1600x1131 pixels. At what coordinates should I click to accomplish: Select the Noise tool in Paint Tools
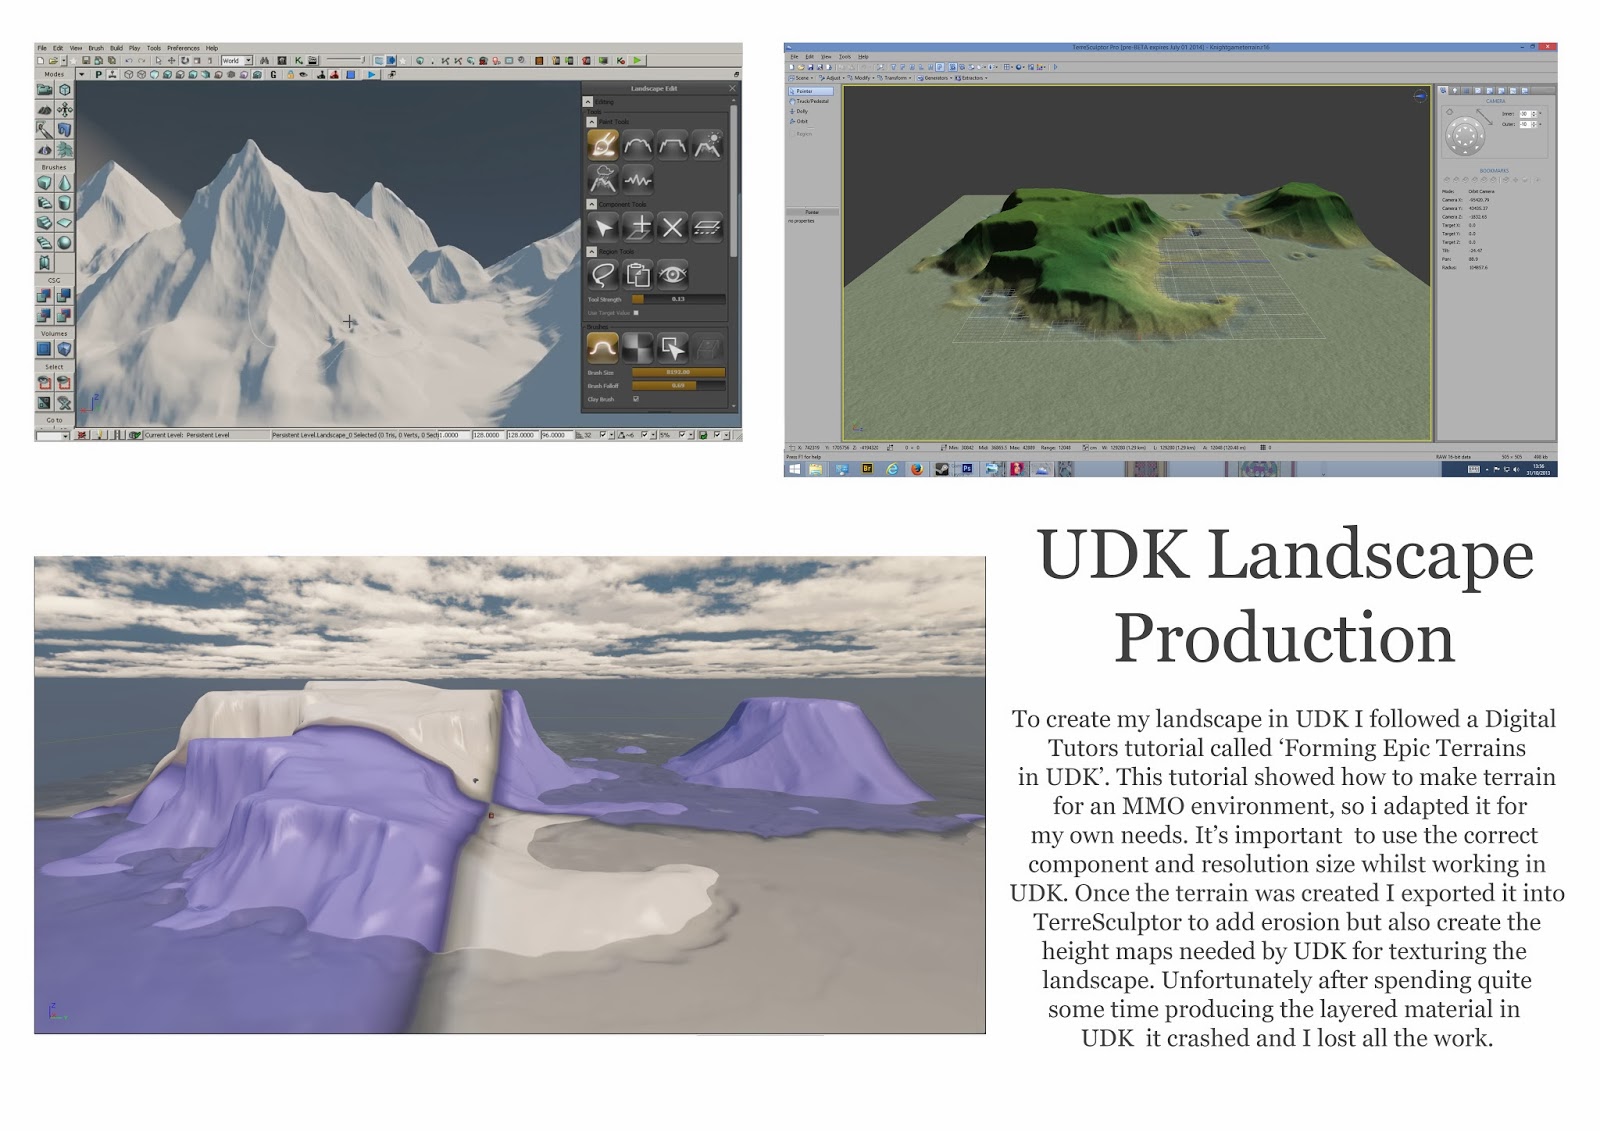coord(637,180)
